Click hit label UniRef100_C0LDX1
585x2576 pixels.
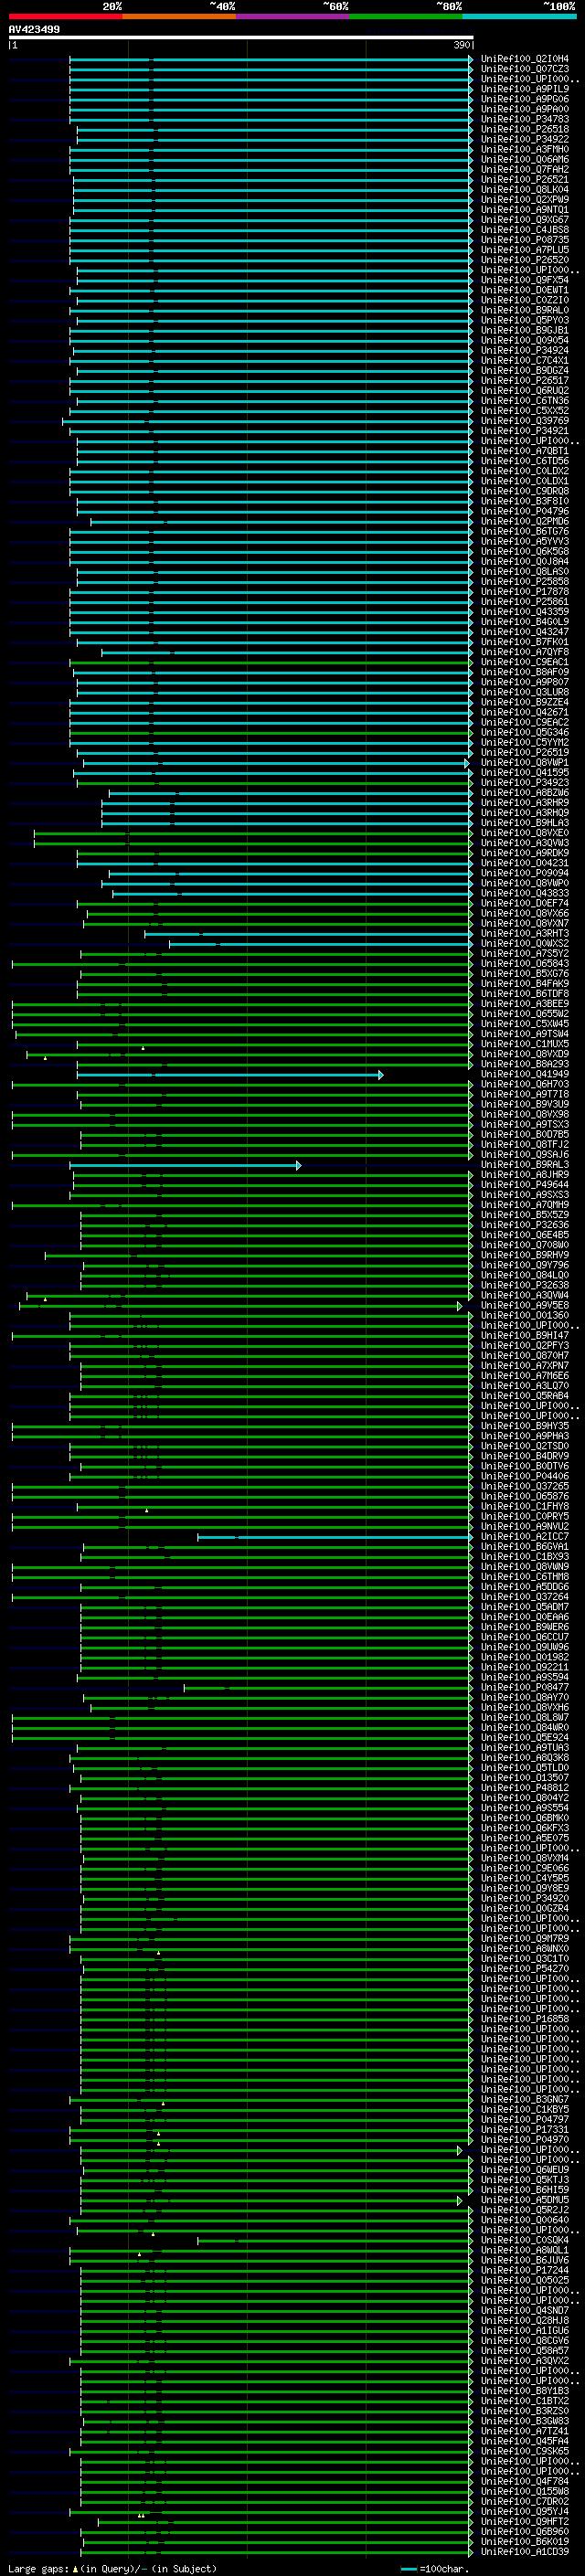[525, 481]
